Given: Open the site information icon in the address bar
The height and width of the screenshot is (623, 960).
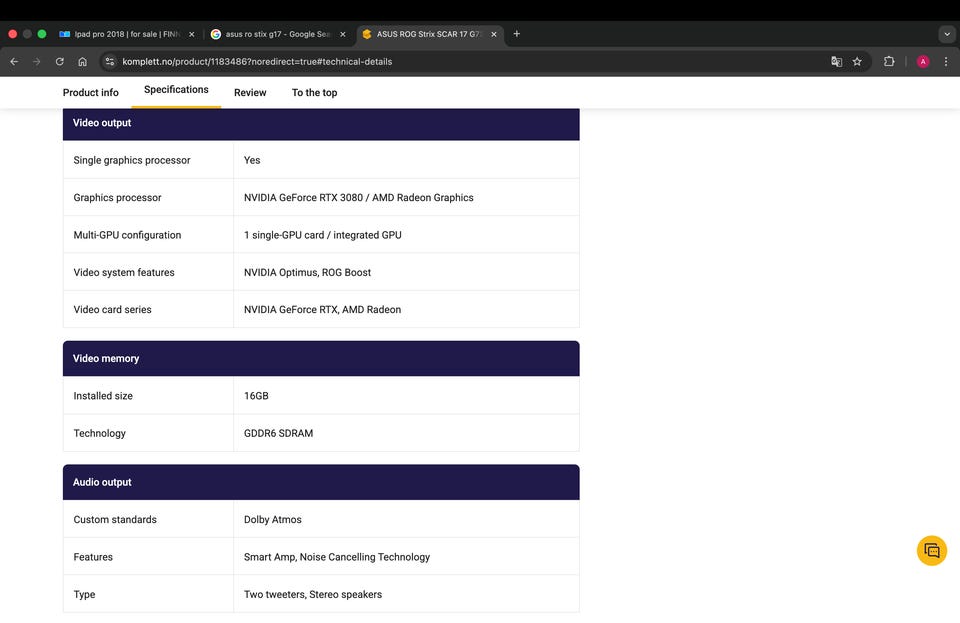Looking at the screenshot, I should [110, 61].
